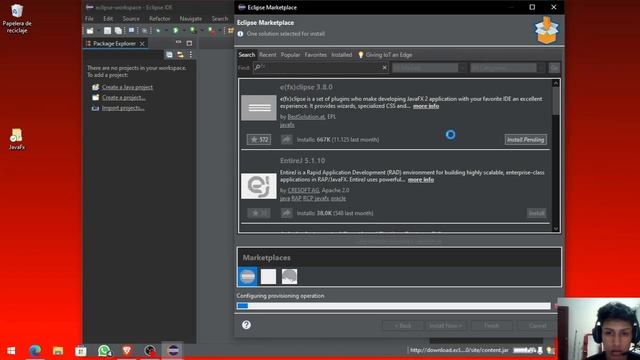Open the Search menu in Eclipse IDE
Image resolution: width=640 pixels, height=360 pixels.
(x=220, y=19)
